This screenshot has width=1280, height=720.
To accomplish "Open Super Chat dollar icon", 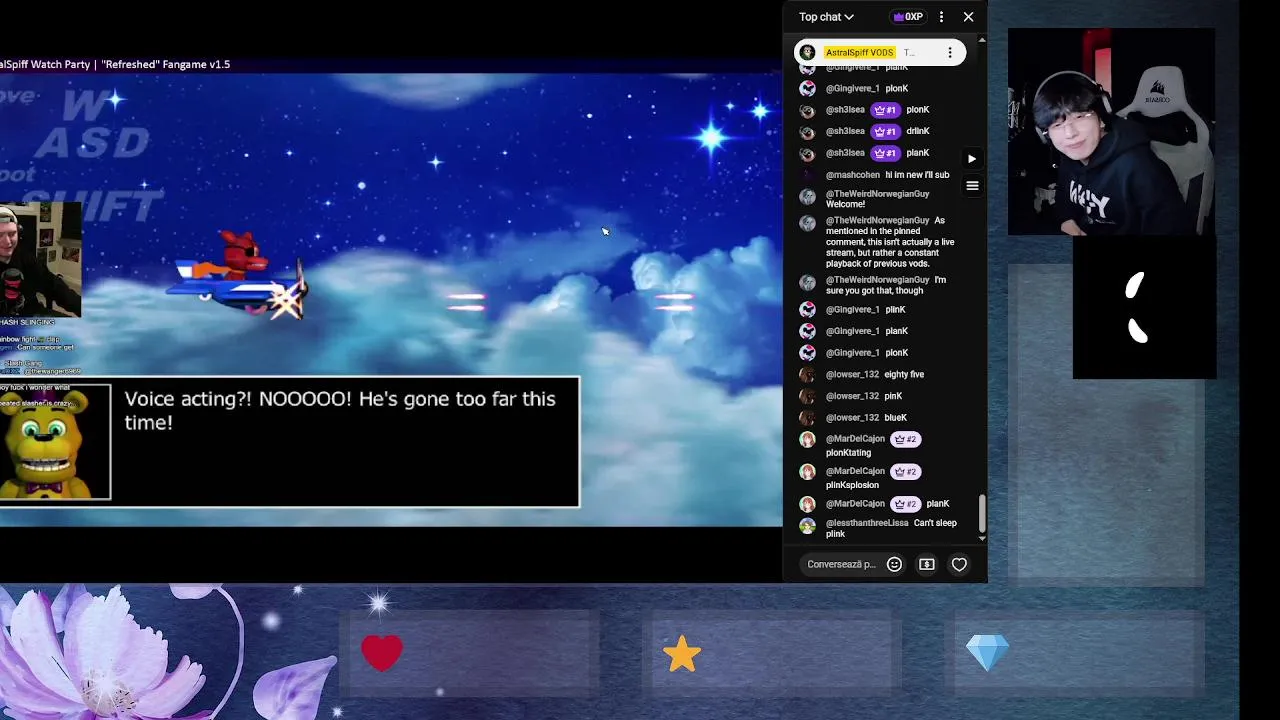I will click(927, 565).
